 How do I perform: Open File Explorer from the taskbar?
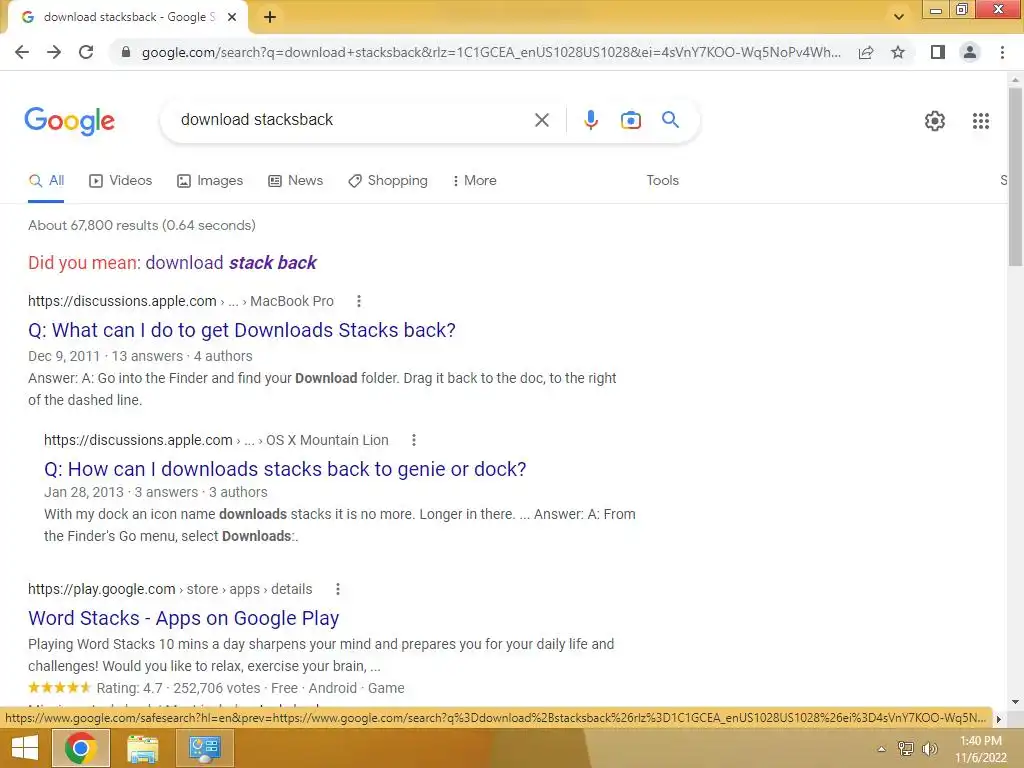point(142,748)
